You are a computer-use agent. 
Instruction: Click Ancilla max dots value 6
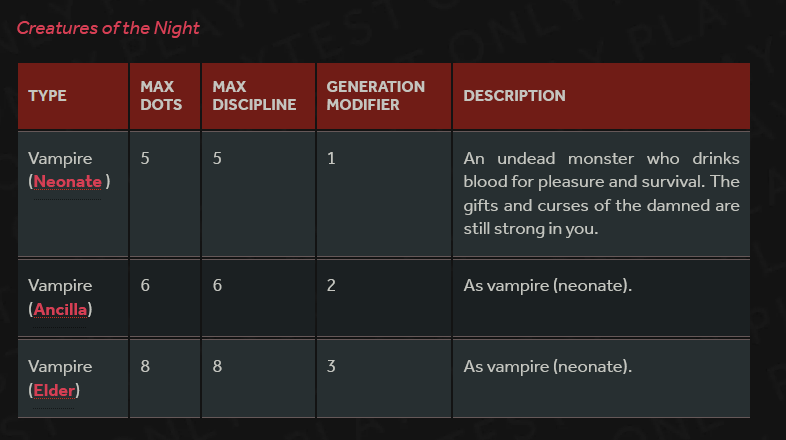[x=145, y=286]
